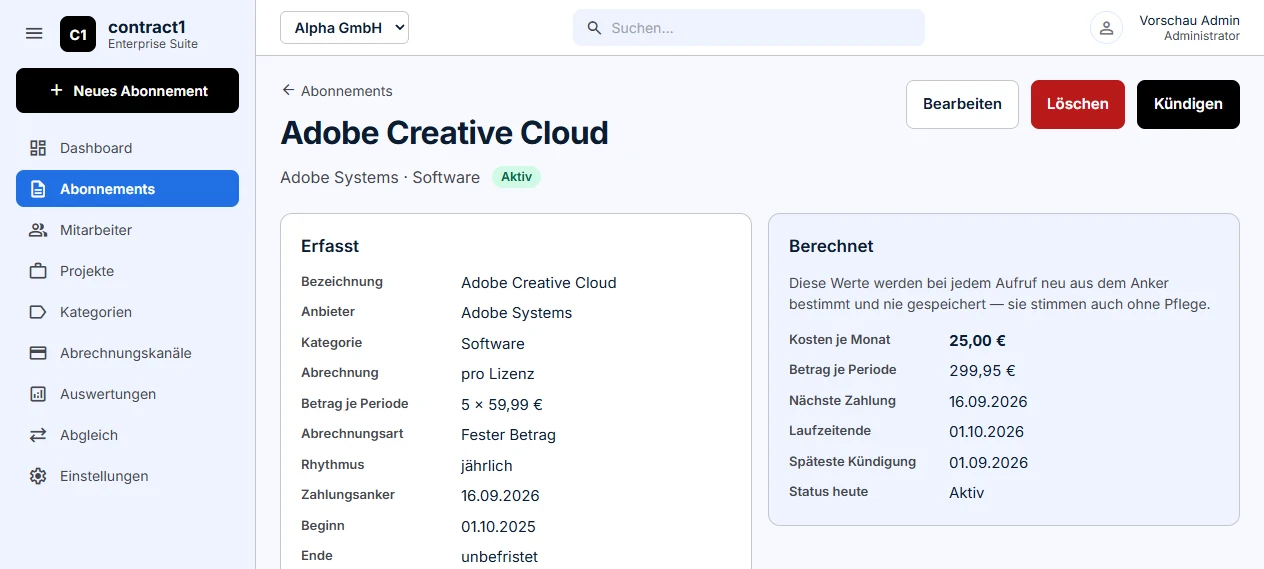Click the C1 contract1 logo
Viewport: 1264px width, 569px height.
[78, 34]
